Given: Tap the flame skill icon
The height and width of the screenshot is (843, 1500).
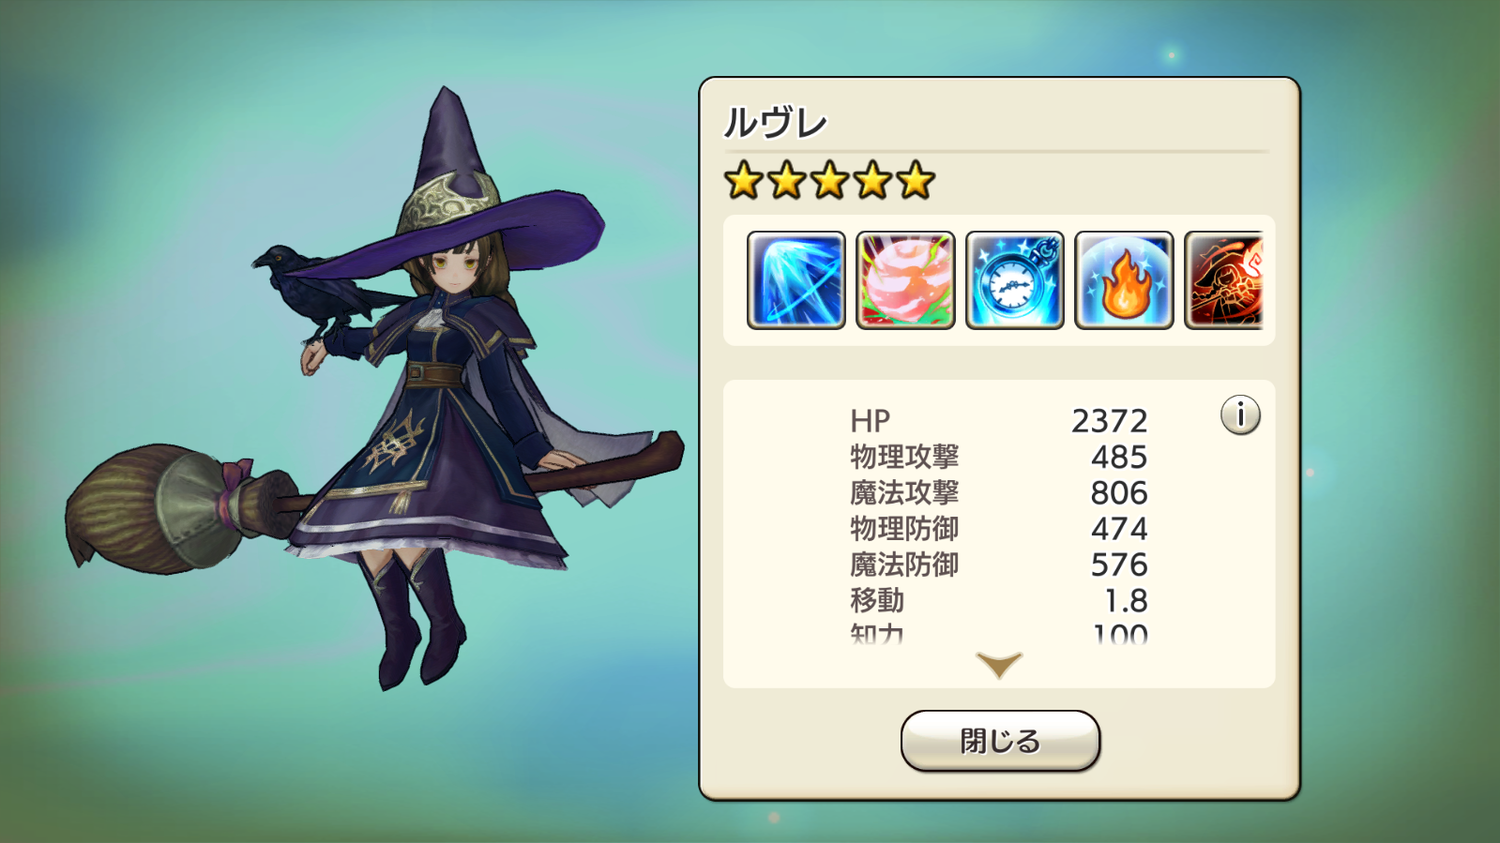Looking at the screenshot, I should pyautogui.click(x=1124, y=280).
